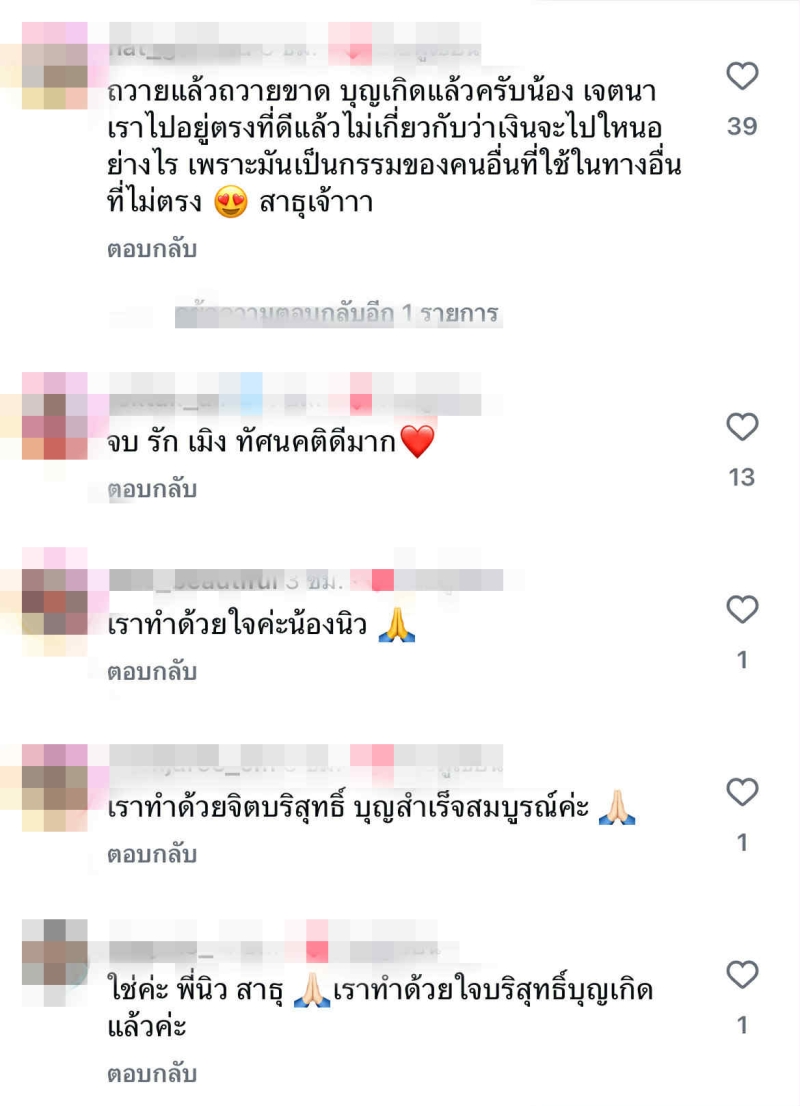View the 13 likes count

click(742, 478)
